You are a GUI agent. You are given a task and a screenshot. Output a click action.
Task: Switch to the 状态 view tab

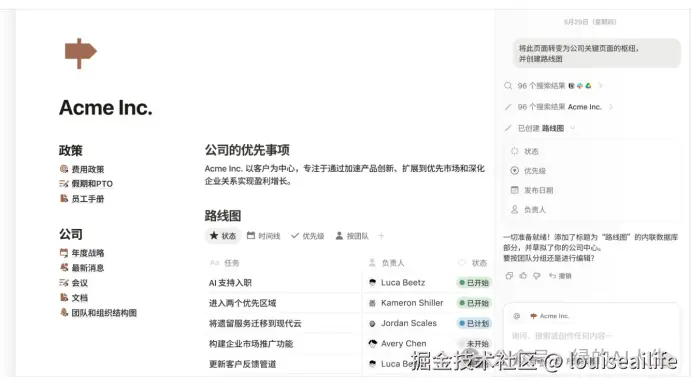223,236
